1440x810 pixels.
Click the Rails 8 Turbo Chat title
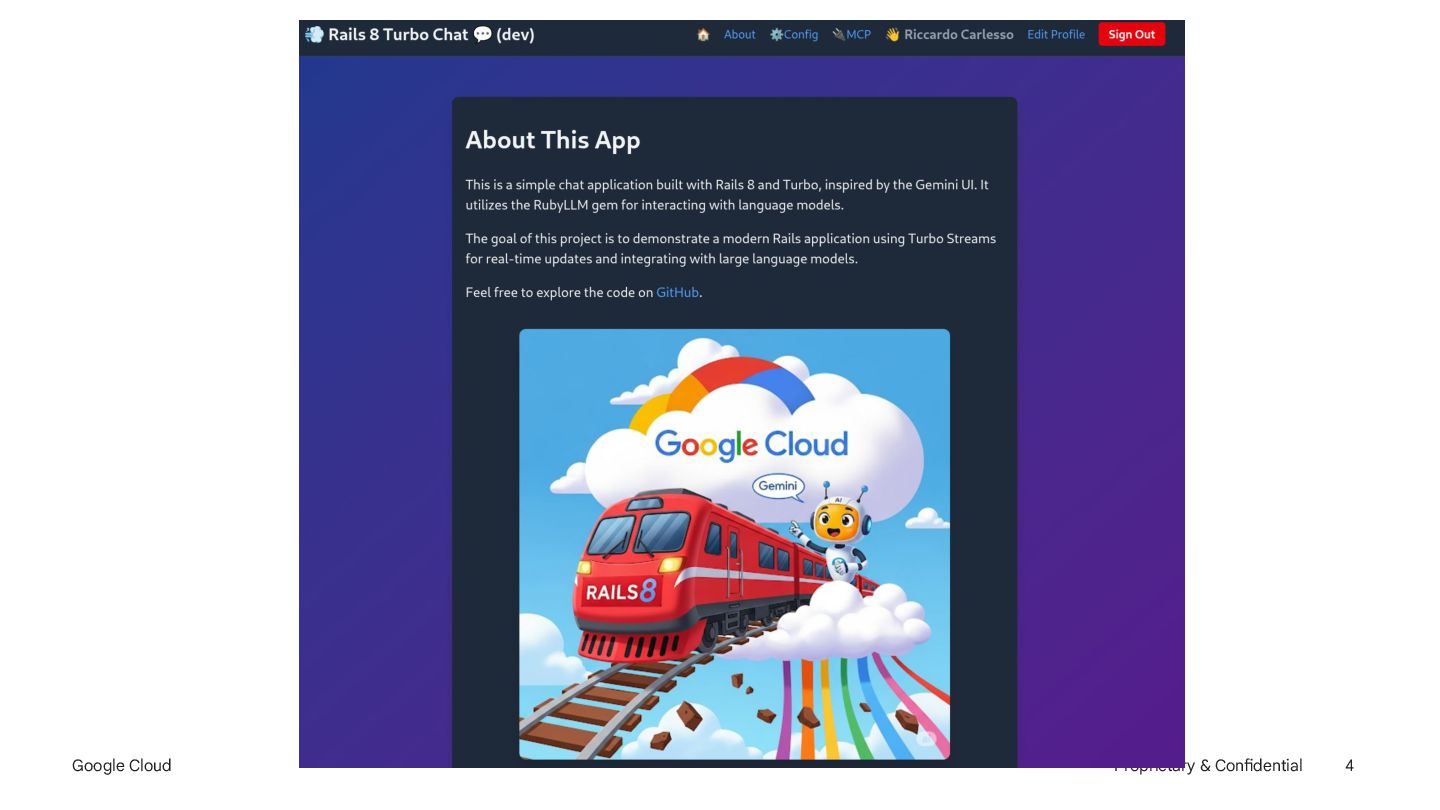[432, 35]
